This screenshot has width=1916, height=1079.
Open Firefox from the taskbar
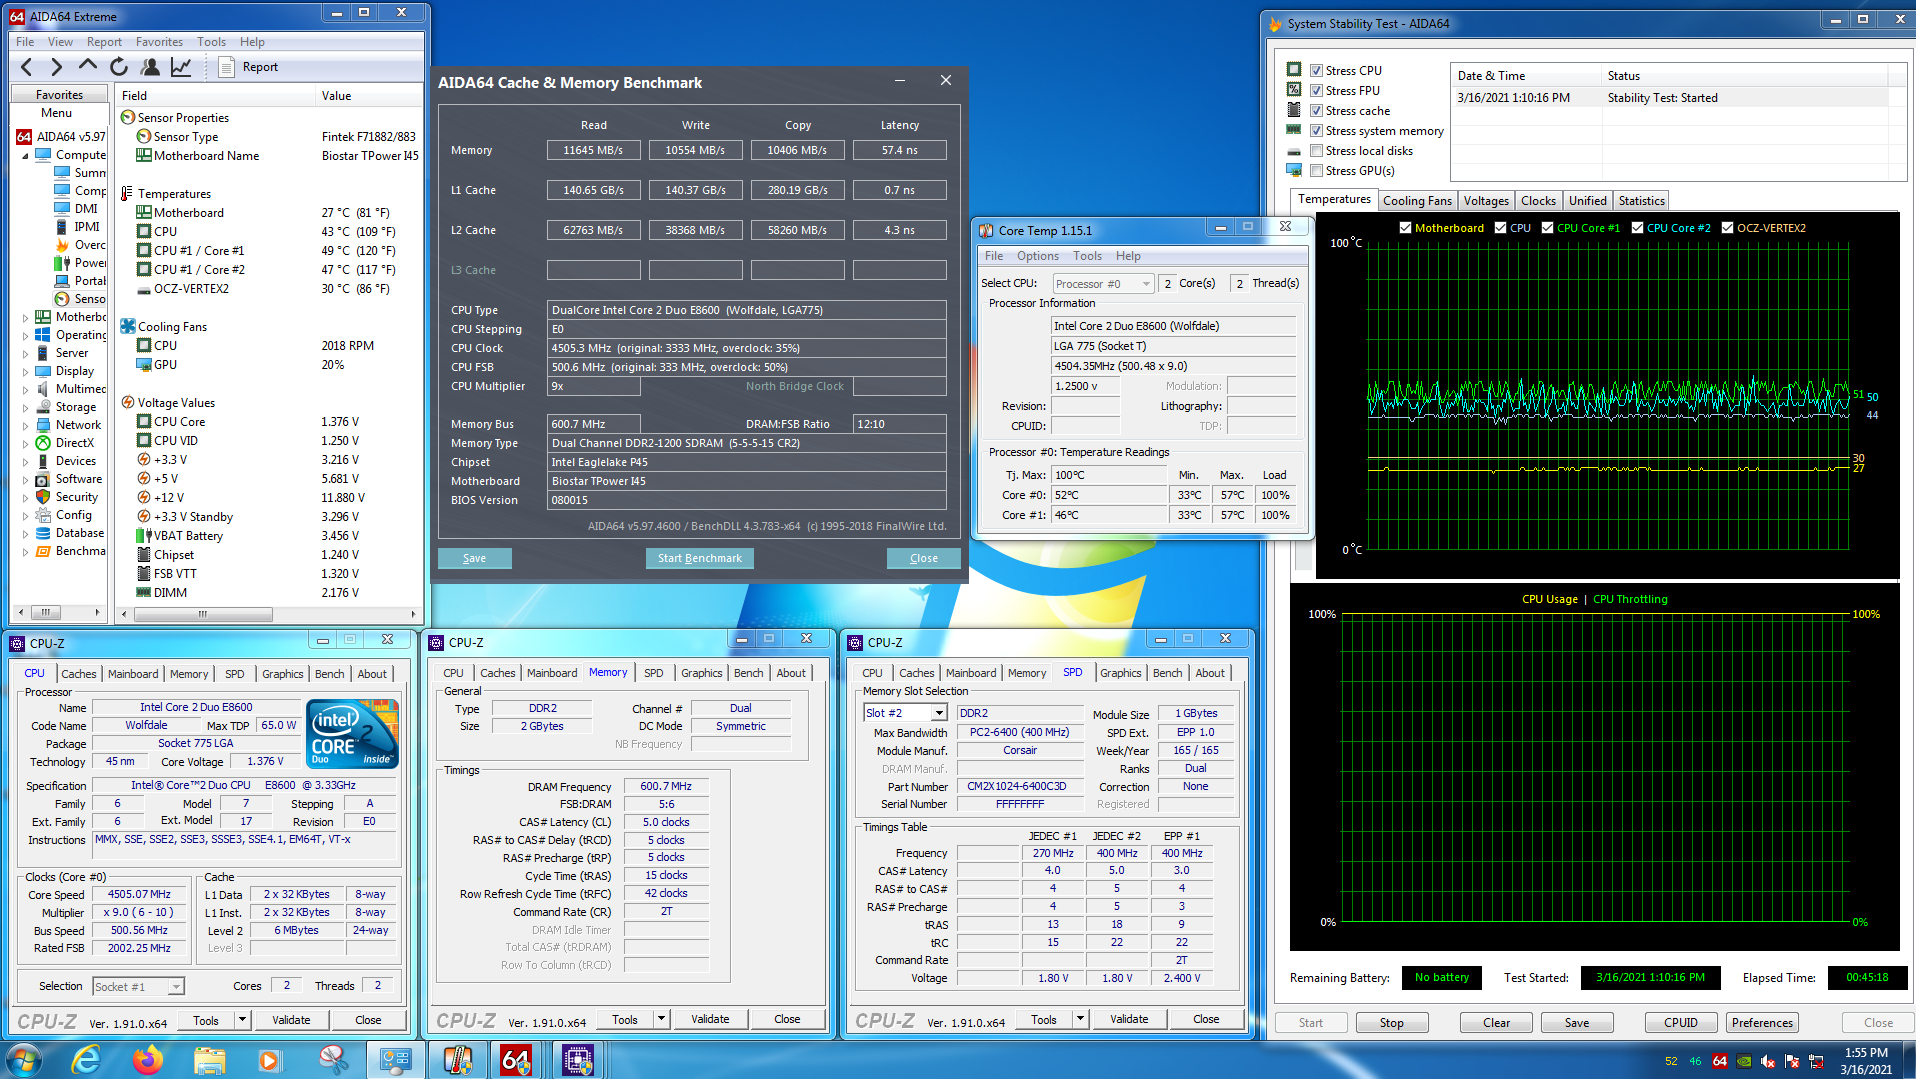coord(148,1060)
